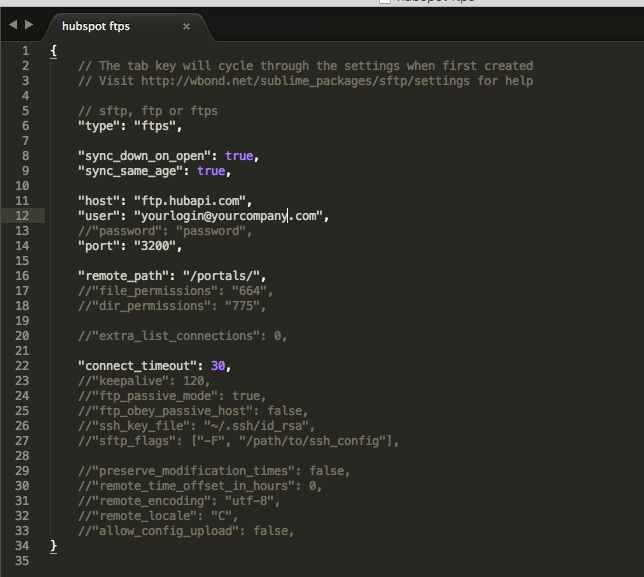The height and width of the screenshot is (577, 644).
Task: Click the "tab key will cycle" comment
Action: 306,66
